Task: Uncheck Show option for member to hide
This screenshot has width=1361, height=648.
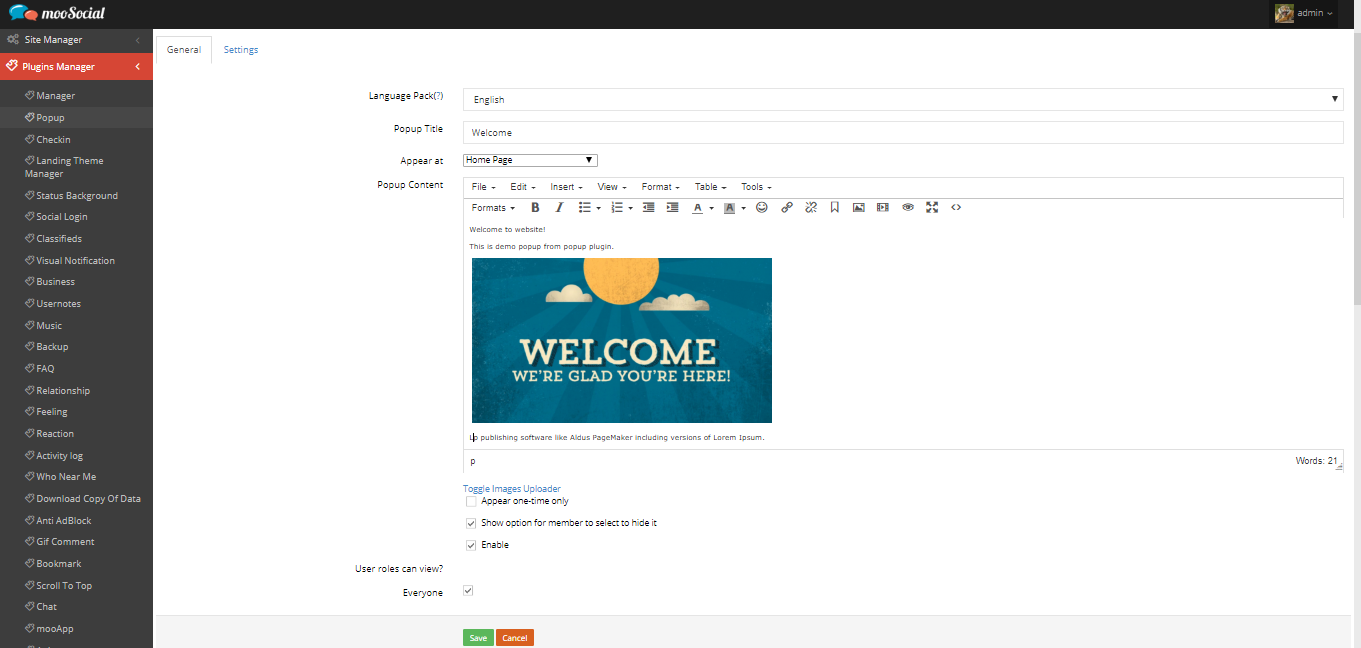Action: pos(471,523)
